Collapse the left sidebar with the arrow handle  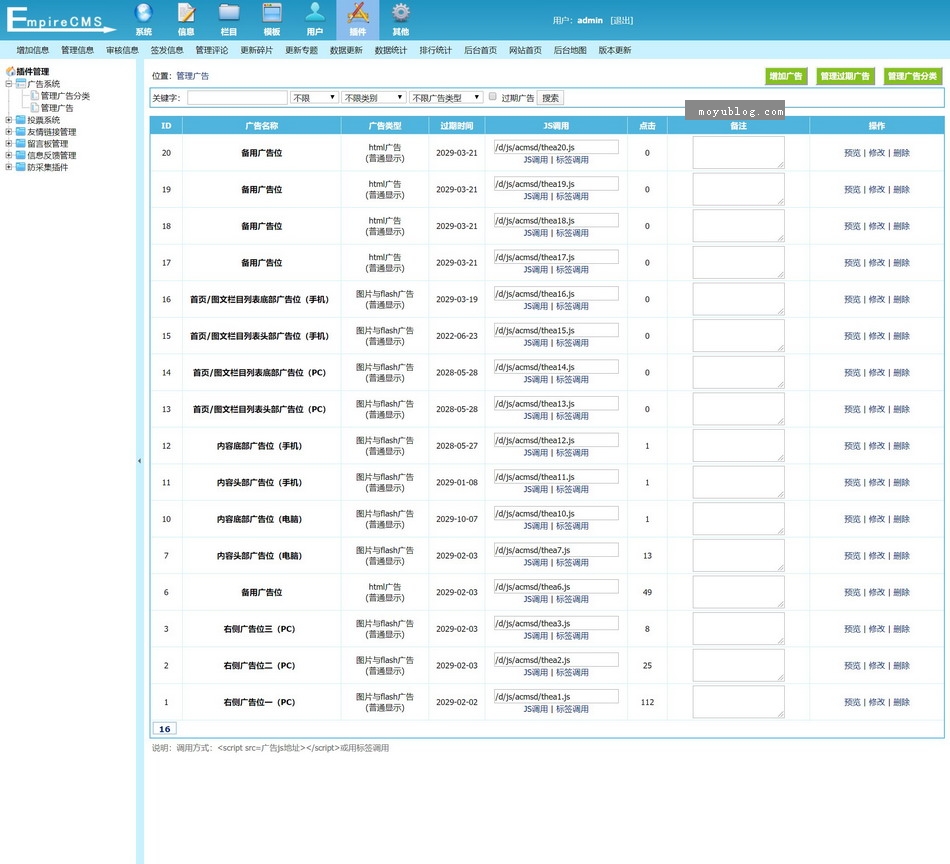[139, 461]
